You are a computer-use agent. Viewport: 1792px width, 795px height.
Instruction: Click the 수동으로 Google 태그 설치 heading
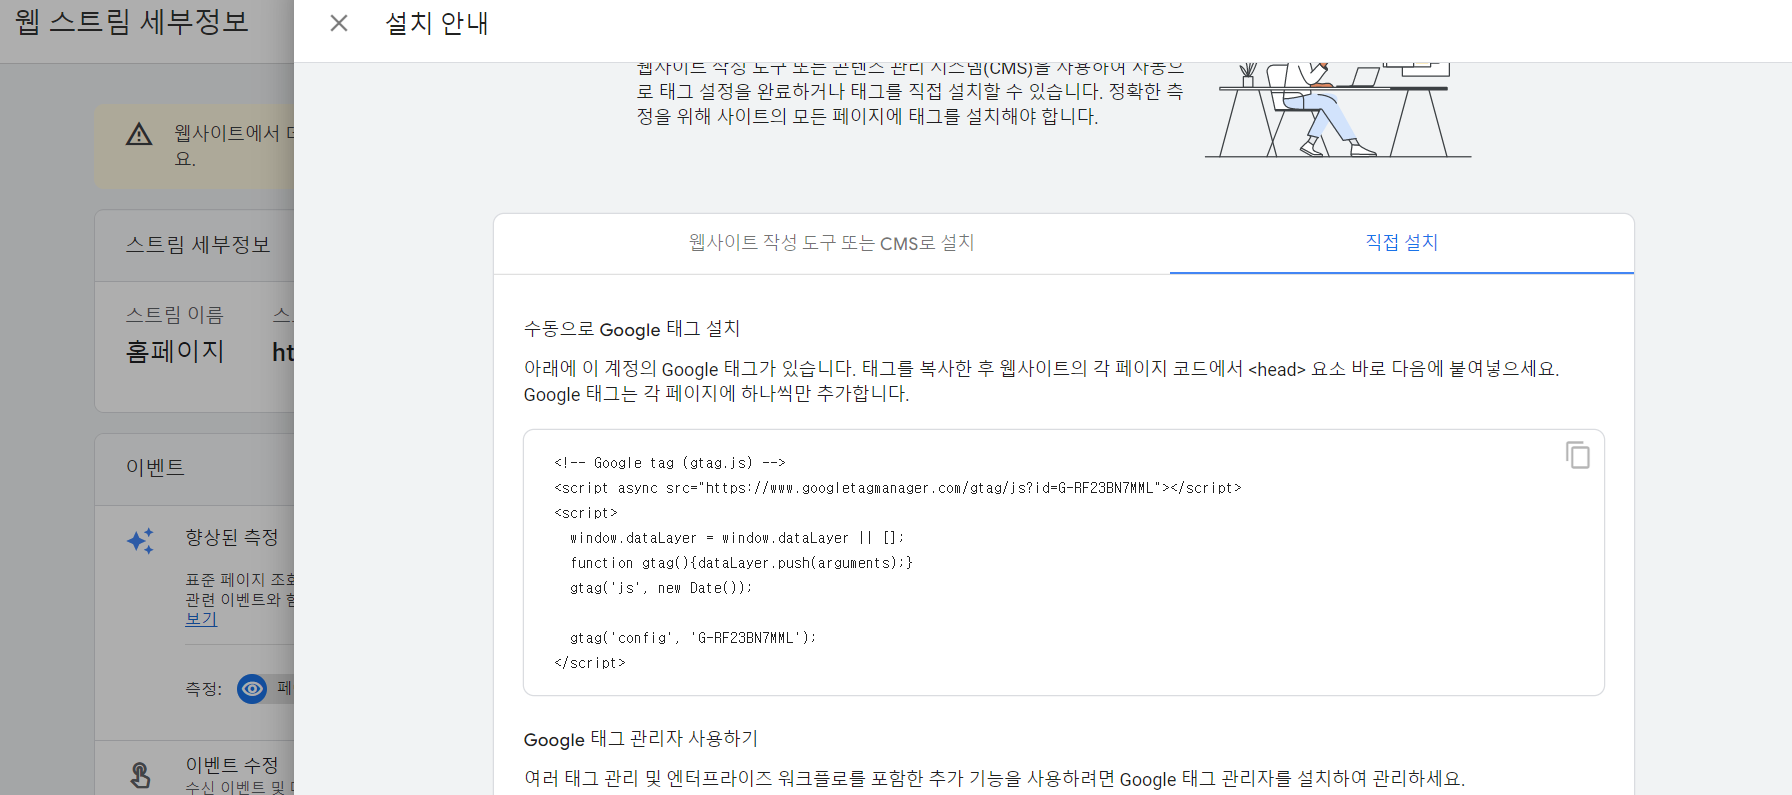tap(632, 329)
